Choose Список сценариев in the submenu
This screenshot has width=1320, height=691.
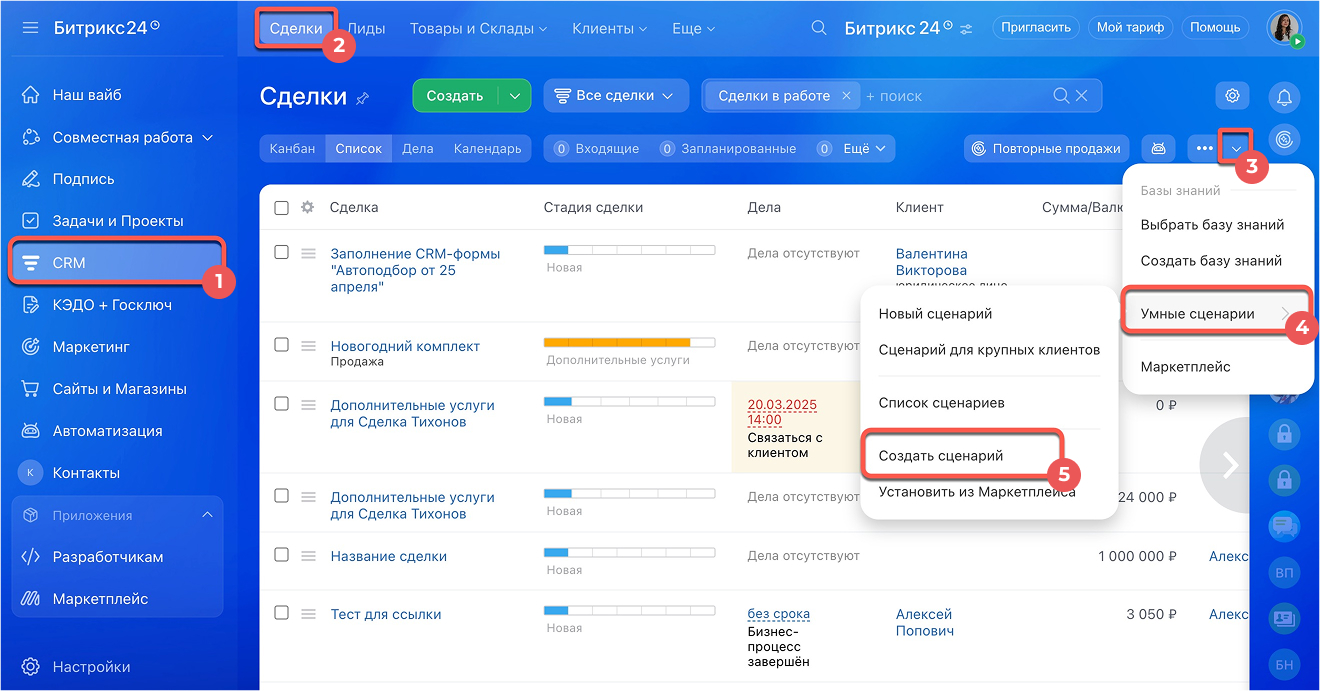point(941,403)
